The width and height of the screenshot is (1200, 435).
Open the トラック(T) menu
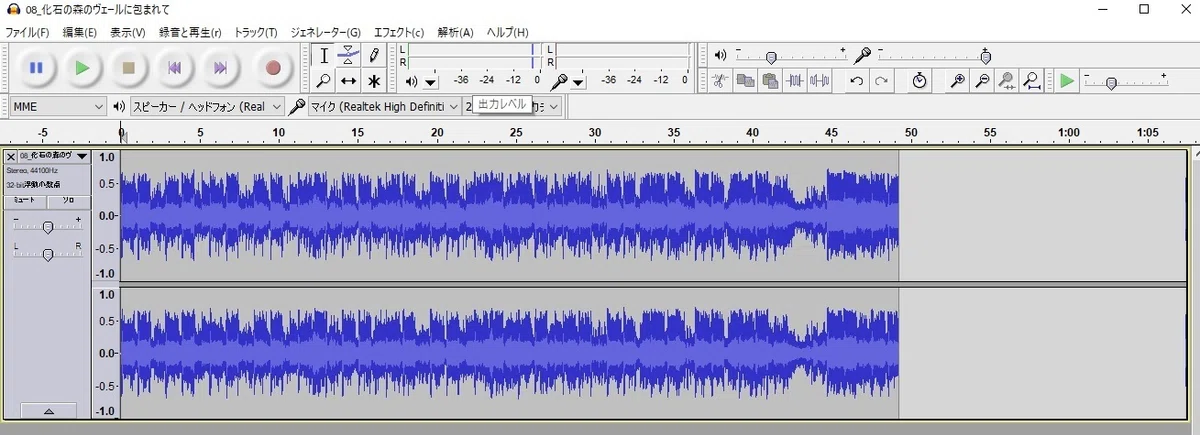[256, 32]
